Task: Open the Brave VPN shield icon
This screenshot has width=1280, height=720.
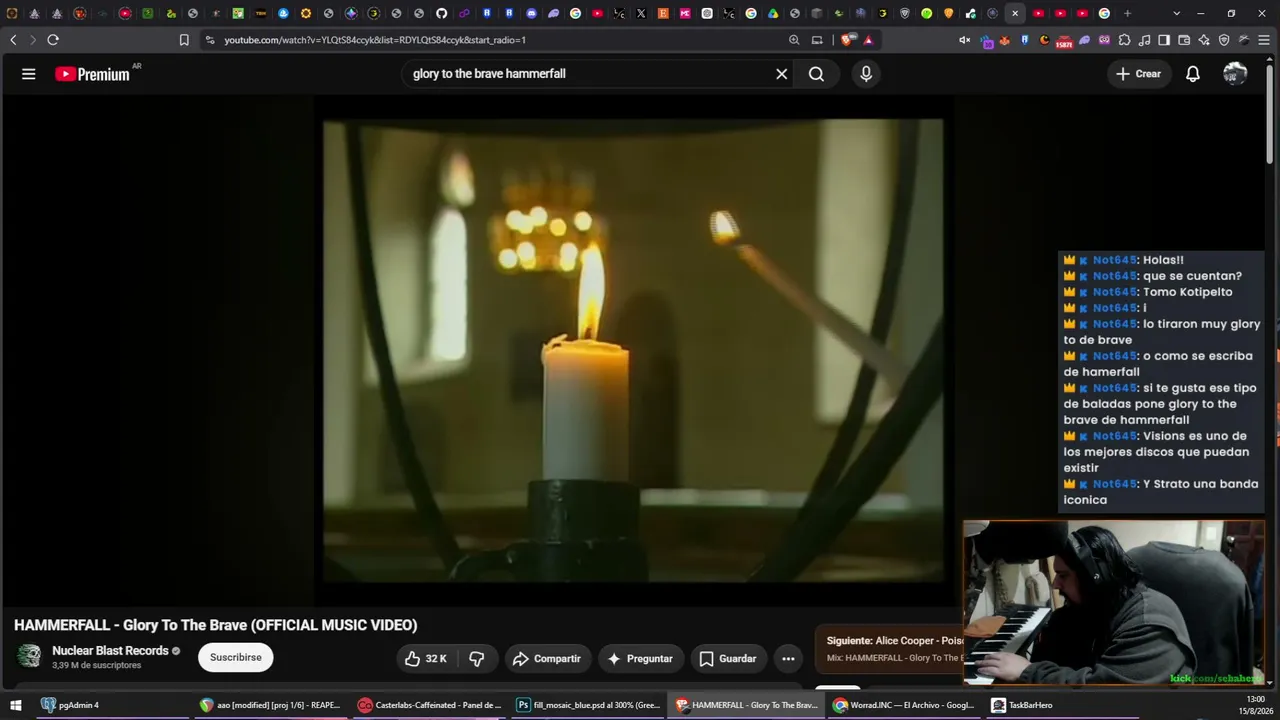Action: pos(1224,40)
